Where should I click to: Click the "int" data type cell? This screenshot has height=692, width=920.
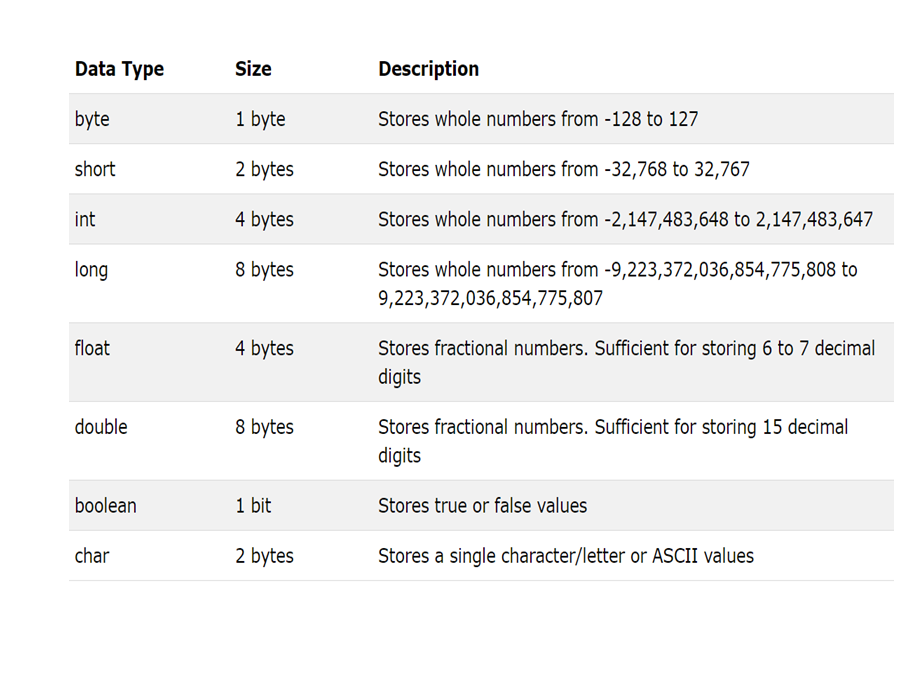tap(85, 219)
